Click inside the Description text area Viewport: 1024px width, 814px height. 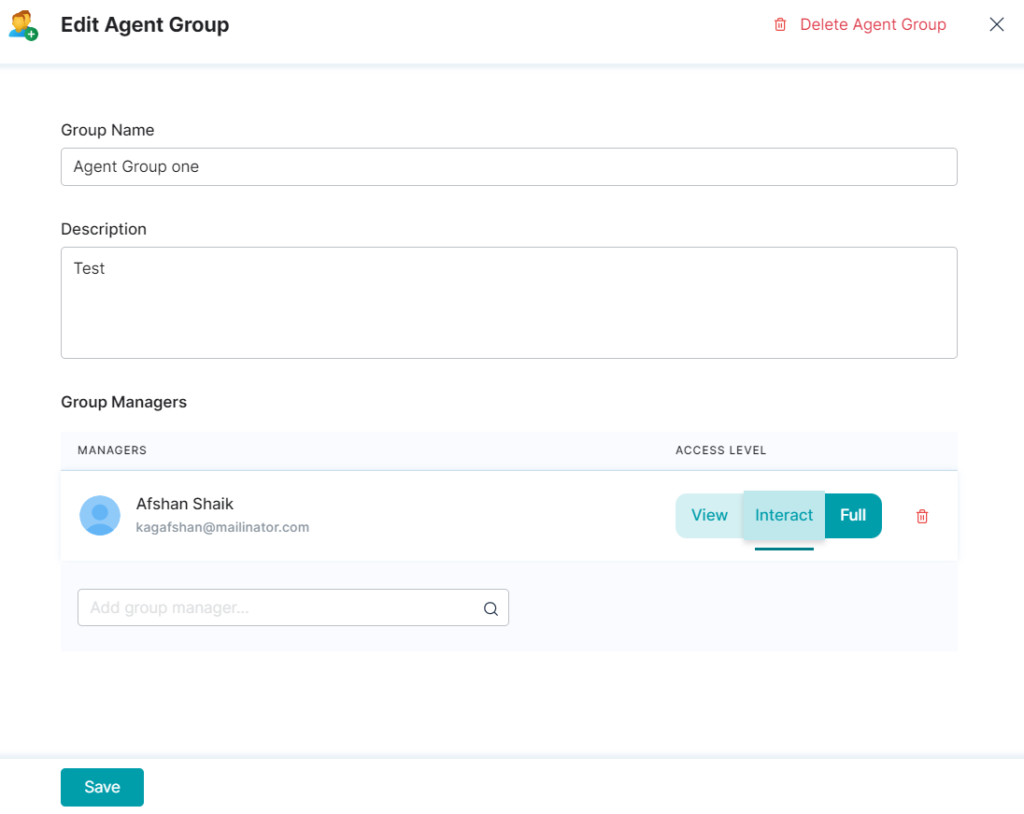pos(509,300)
